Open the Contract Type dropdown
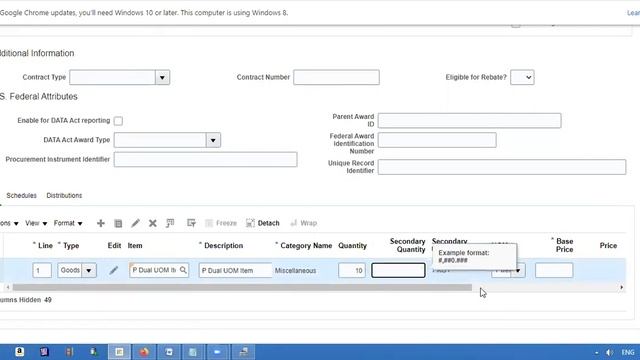The width and height of the screenshot is (640, 360). coord(162,77)
